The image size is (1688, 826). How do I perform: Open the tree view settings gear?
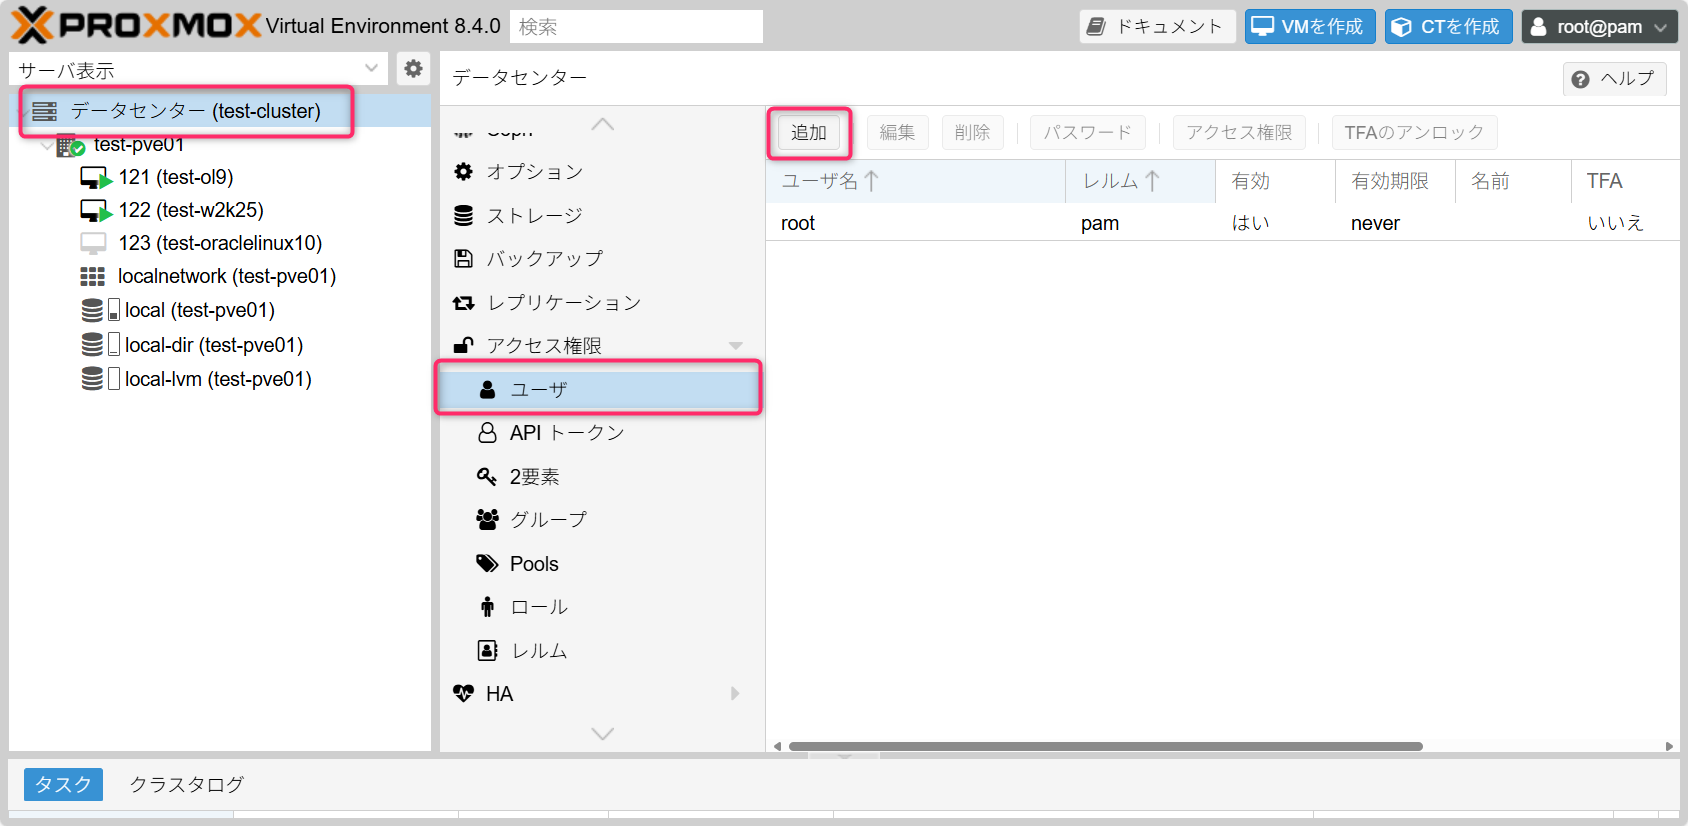tap(413, 69)
